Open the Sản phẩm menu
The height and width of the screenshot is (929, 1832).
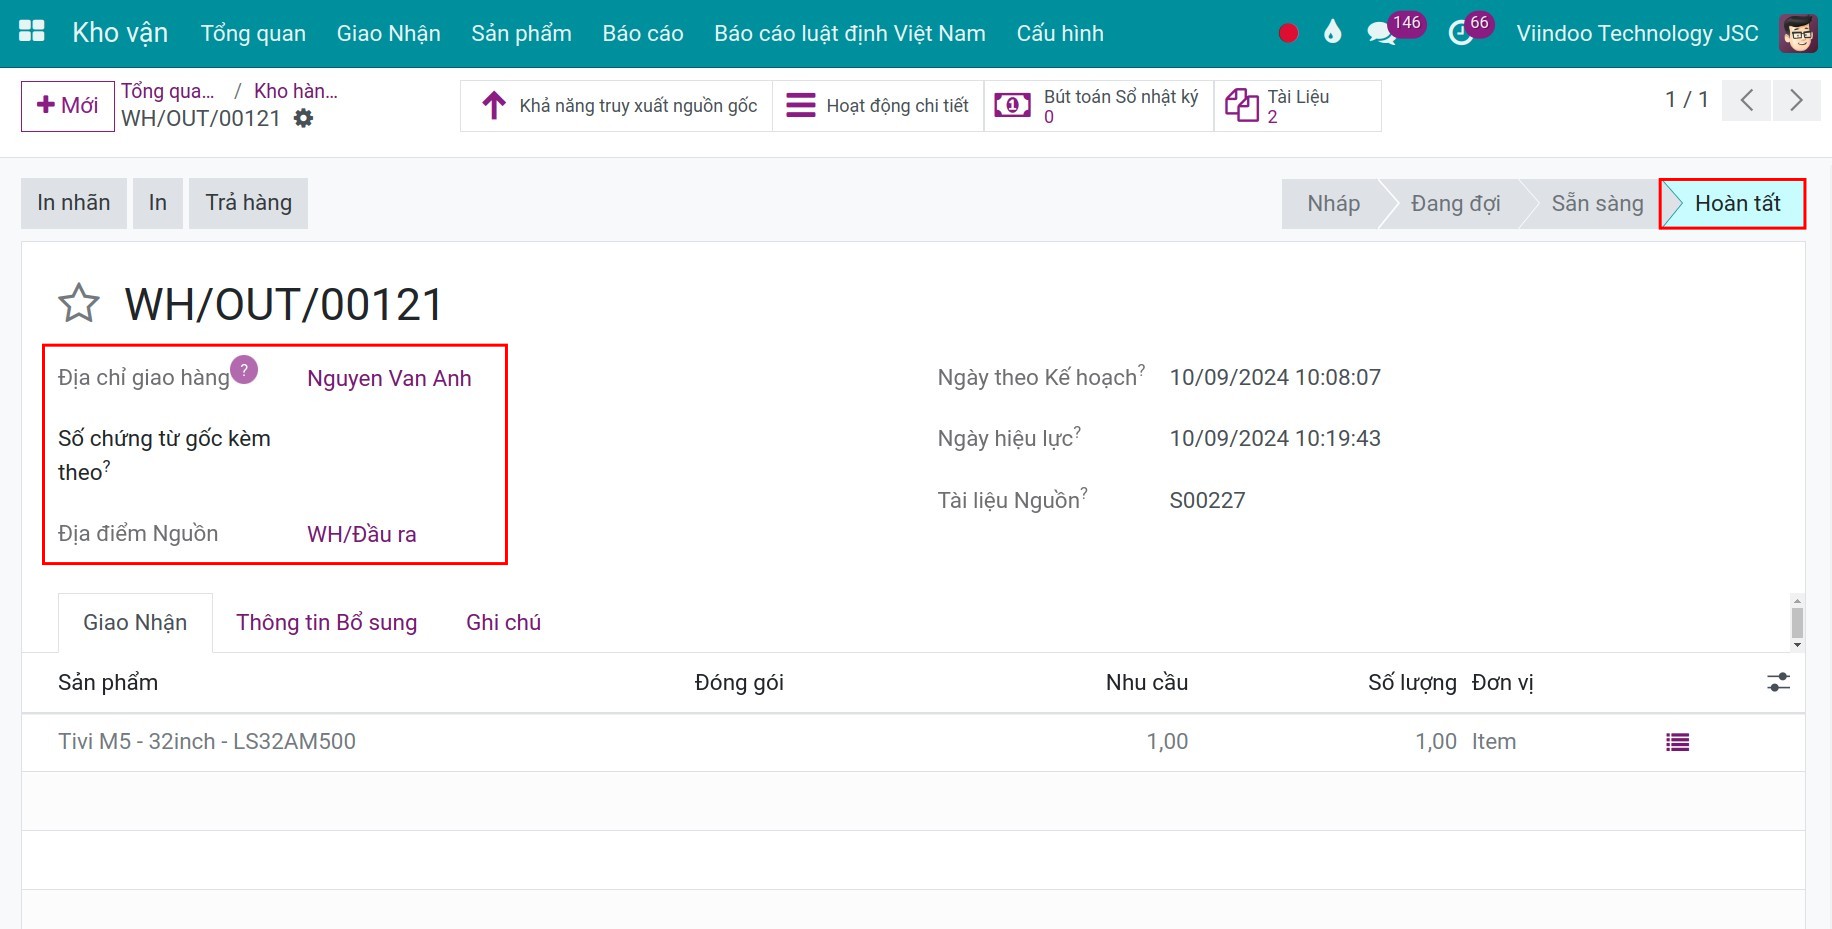click(x=521, y=33)
